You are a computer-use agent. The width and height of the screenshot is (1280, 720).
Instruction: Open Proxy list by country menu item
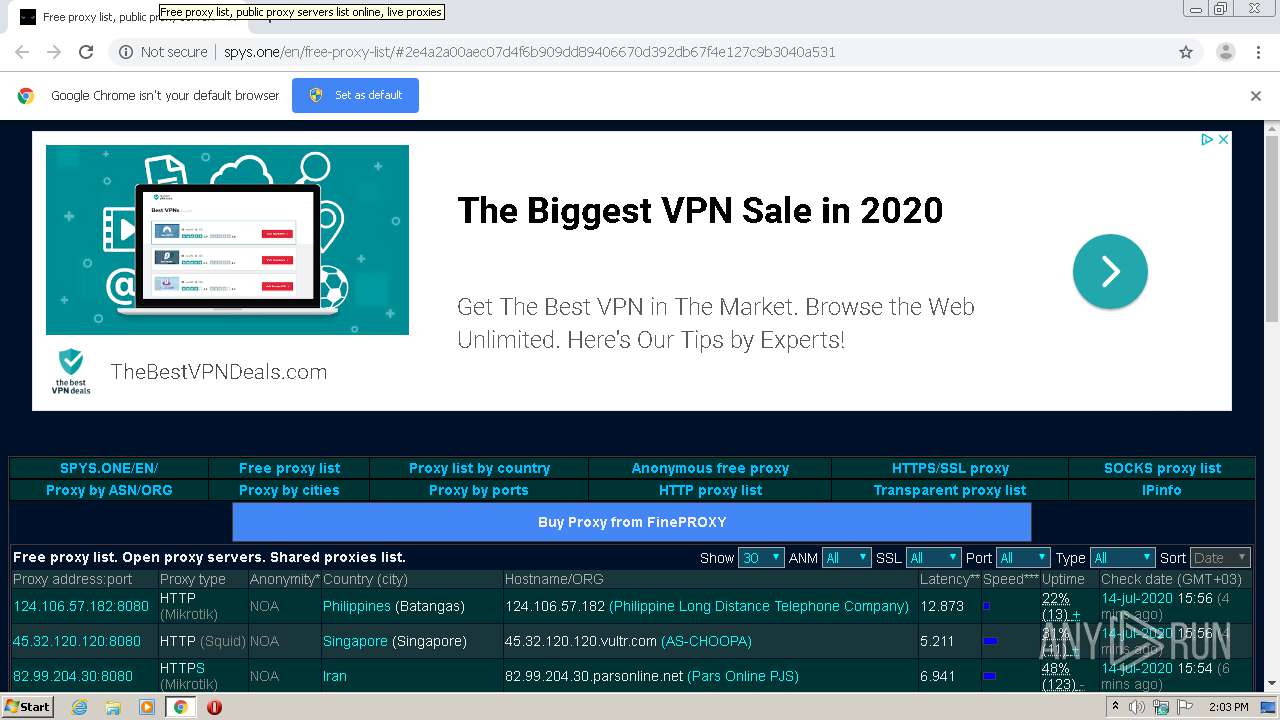(479, 468)
